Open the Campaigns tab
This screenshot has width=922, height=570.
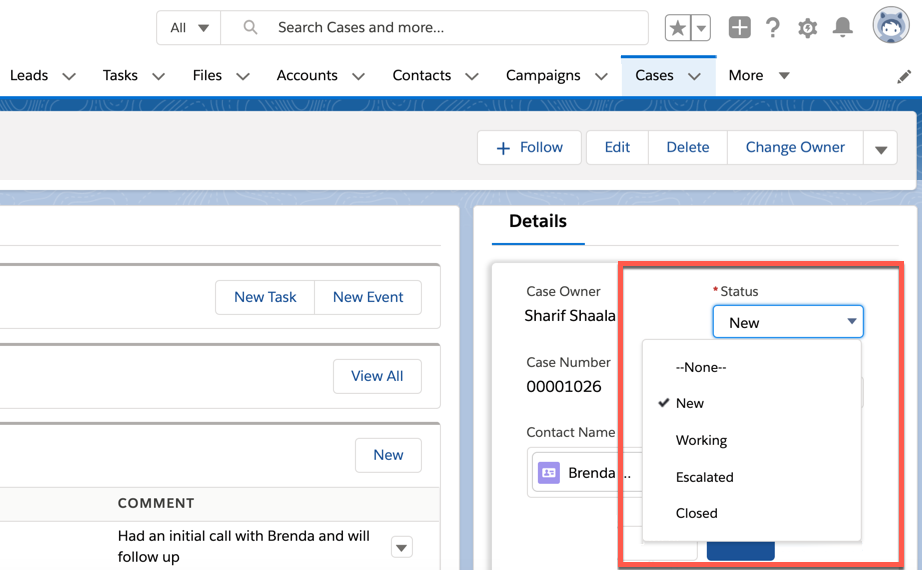click(x=543, y=76)
